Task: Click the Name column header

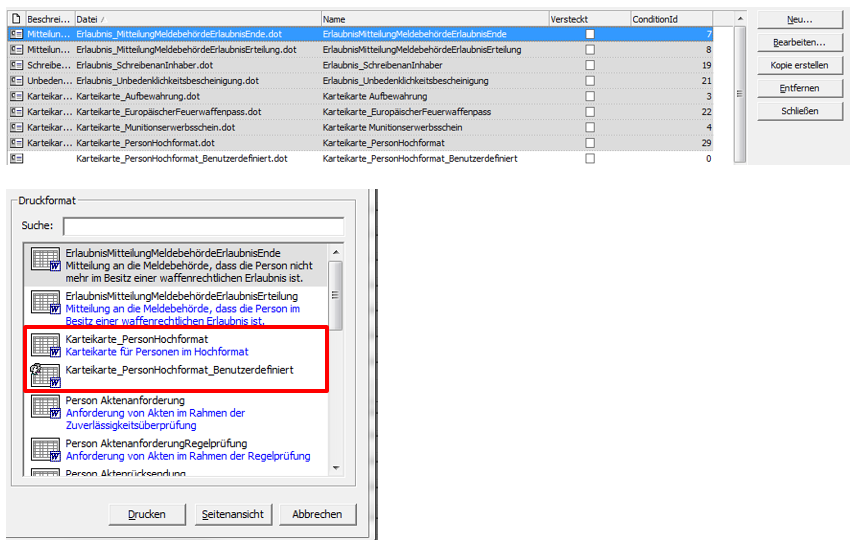Action: tap(433, 19)
